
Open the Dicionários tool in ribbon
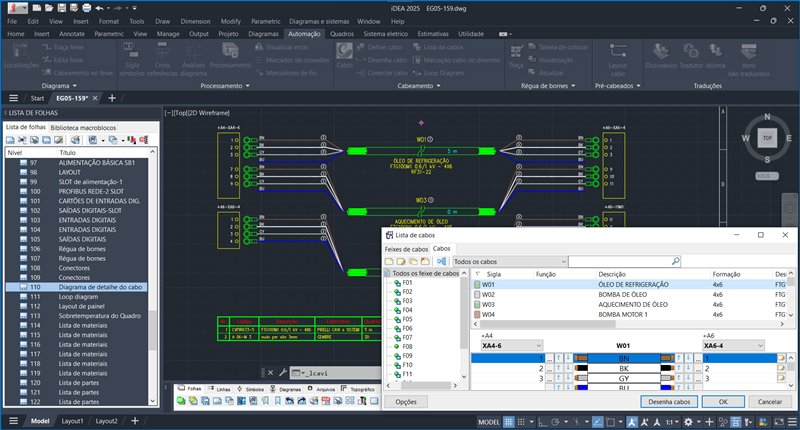click(x=661, y=54)
